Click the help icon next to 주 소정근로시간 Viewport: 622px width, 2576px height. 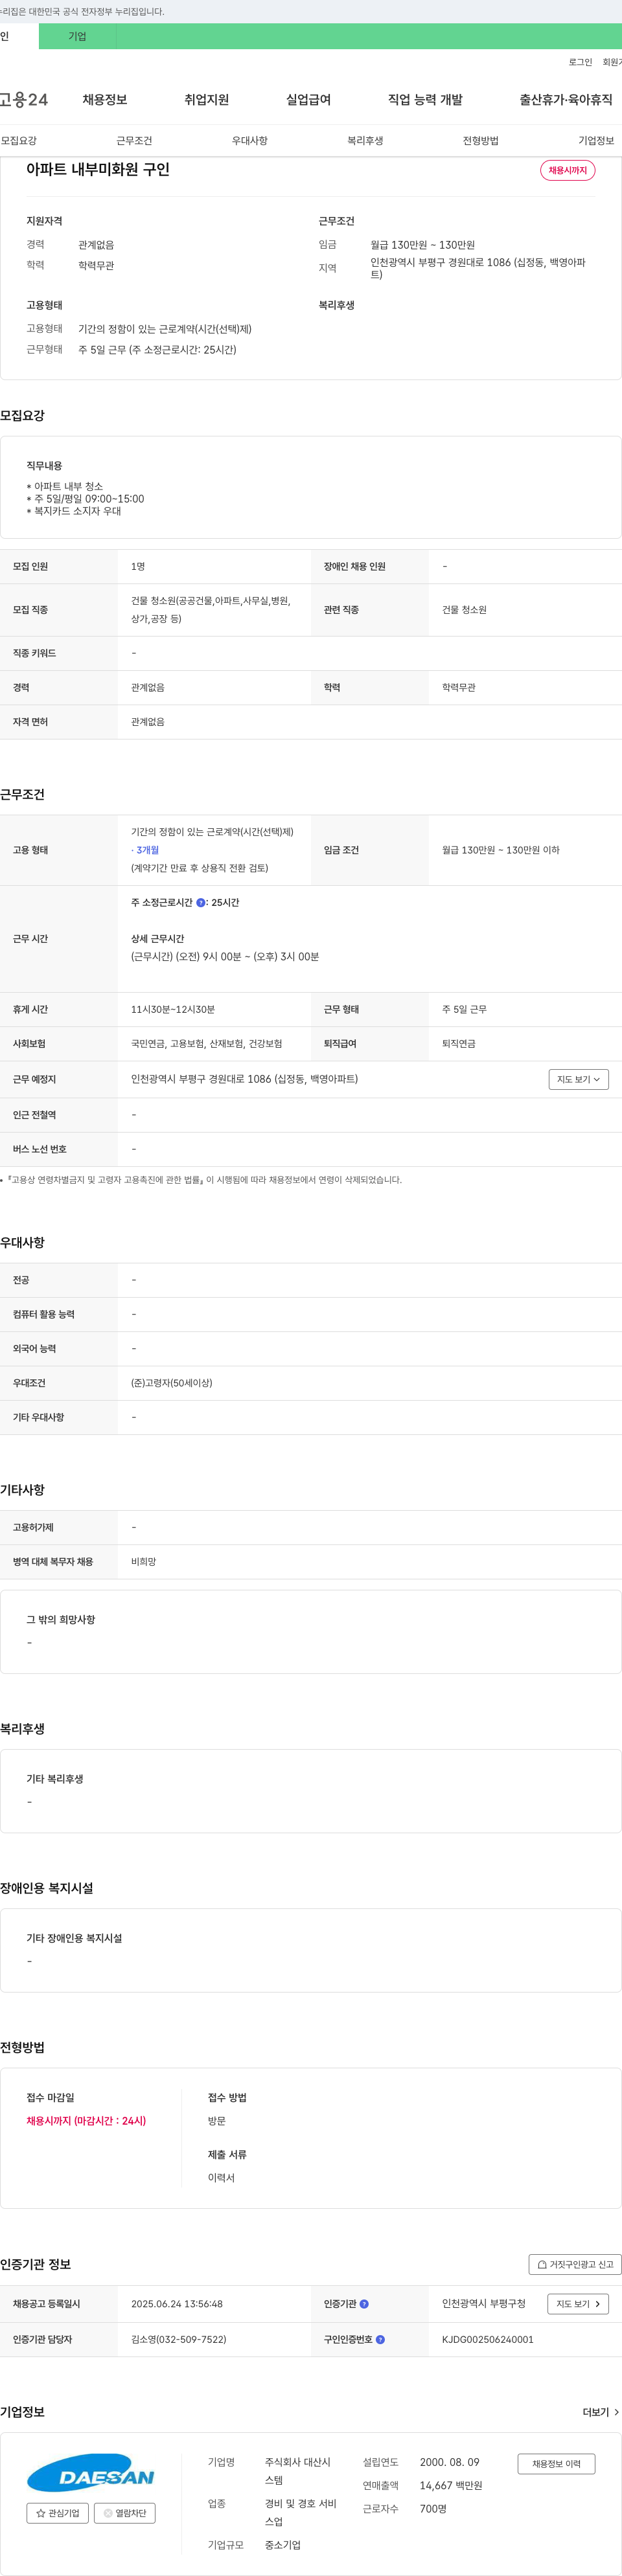click(201, 903)
